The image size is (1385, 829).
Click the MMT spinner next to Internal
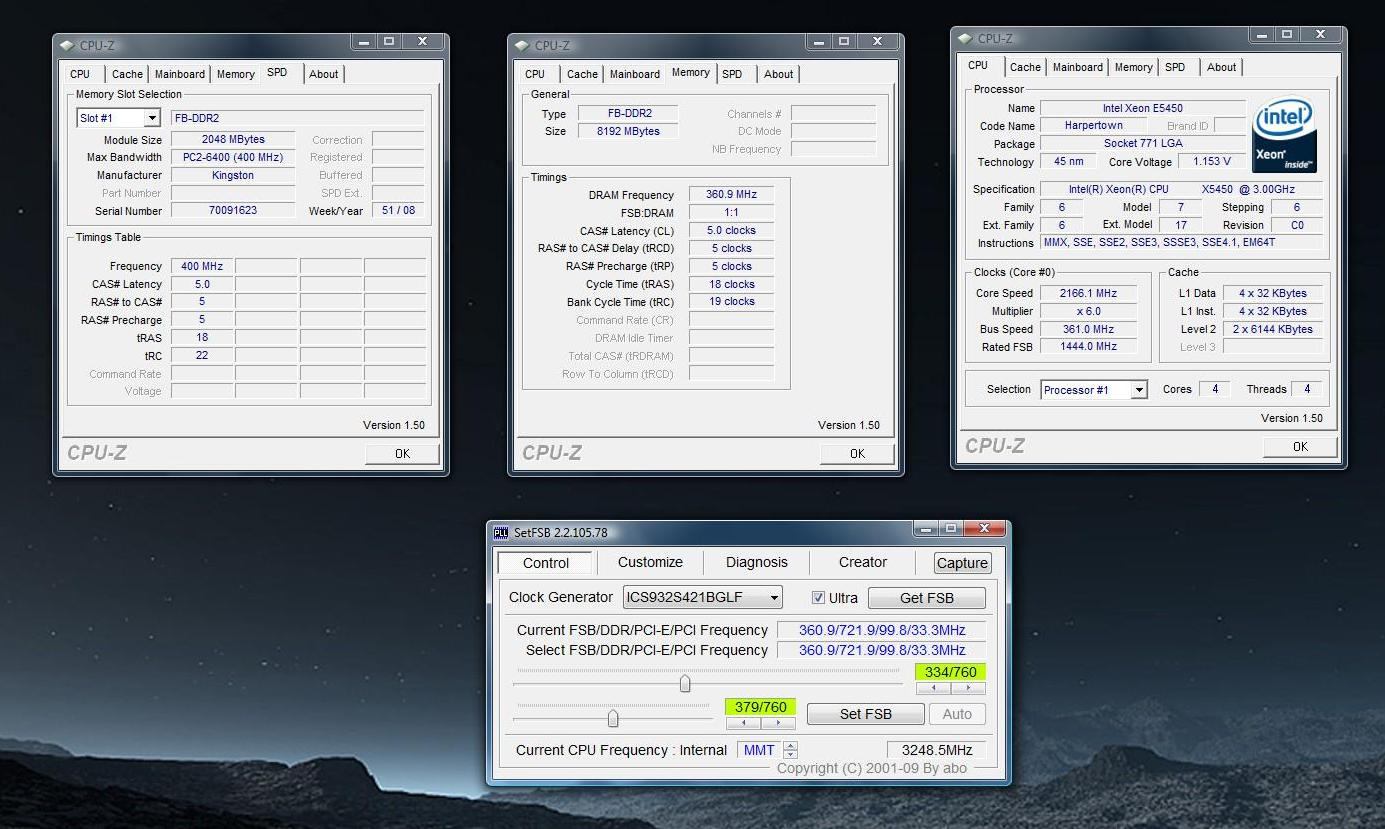(x=791, y=750)
